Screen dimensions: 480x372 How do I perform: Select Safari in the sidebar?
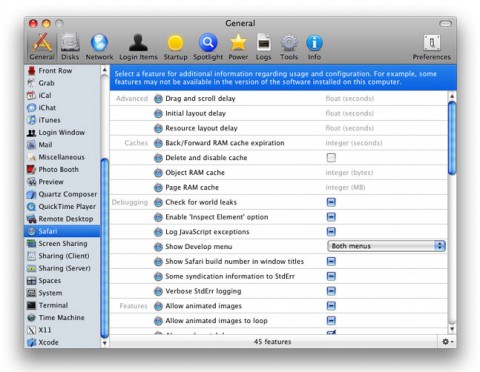click(62, 231)
